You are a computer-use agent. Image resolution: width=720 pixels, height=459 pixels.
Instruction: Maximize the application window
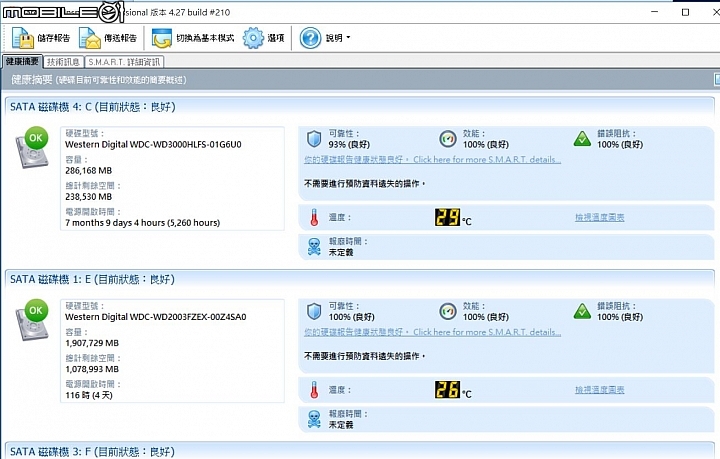(686, 12)
